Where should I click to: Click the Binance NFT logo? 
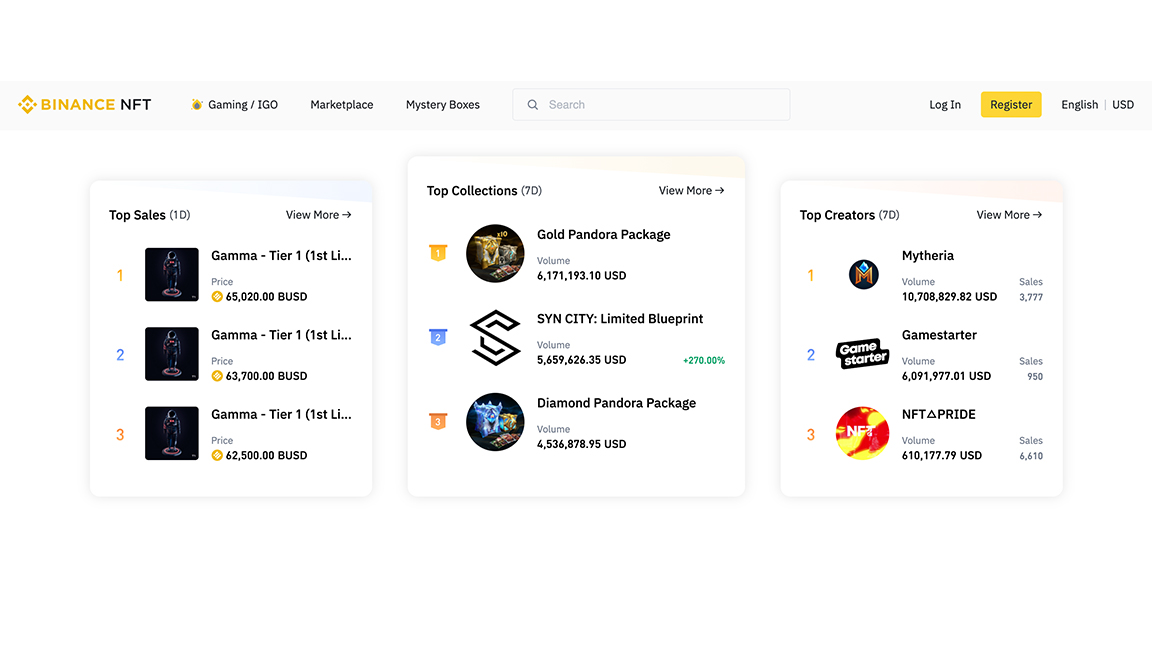point(84,104)
